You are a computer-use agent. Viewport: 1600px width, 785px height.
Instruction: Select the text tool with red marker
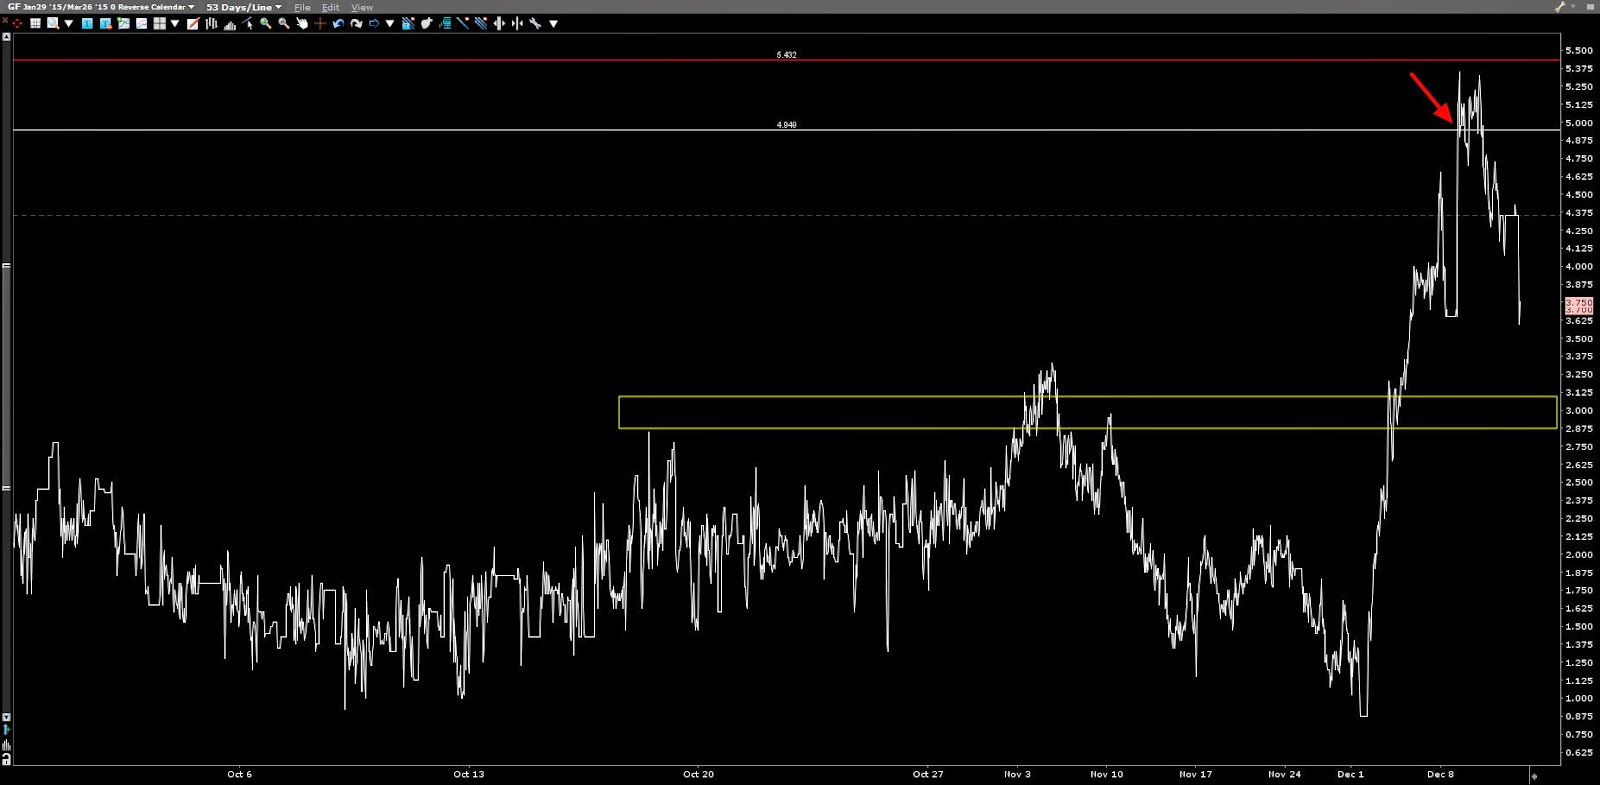[105, 23]
